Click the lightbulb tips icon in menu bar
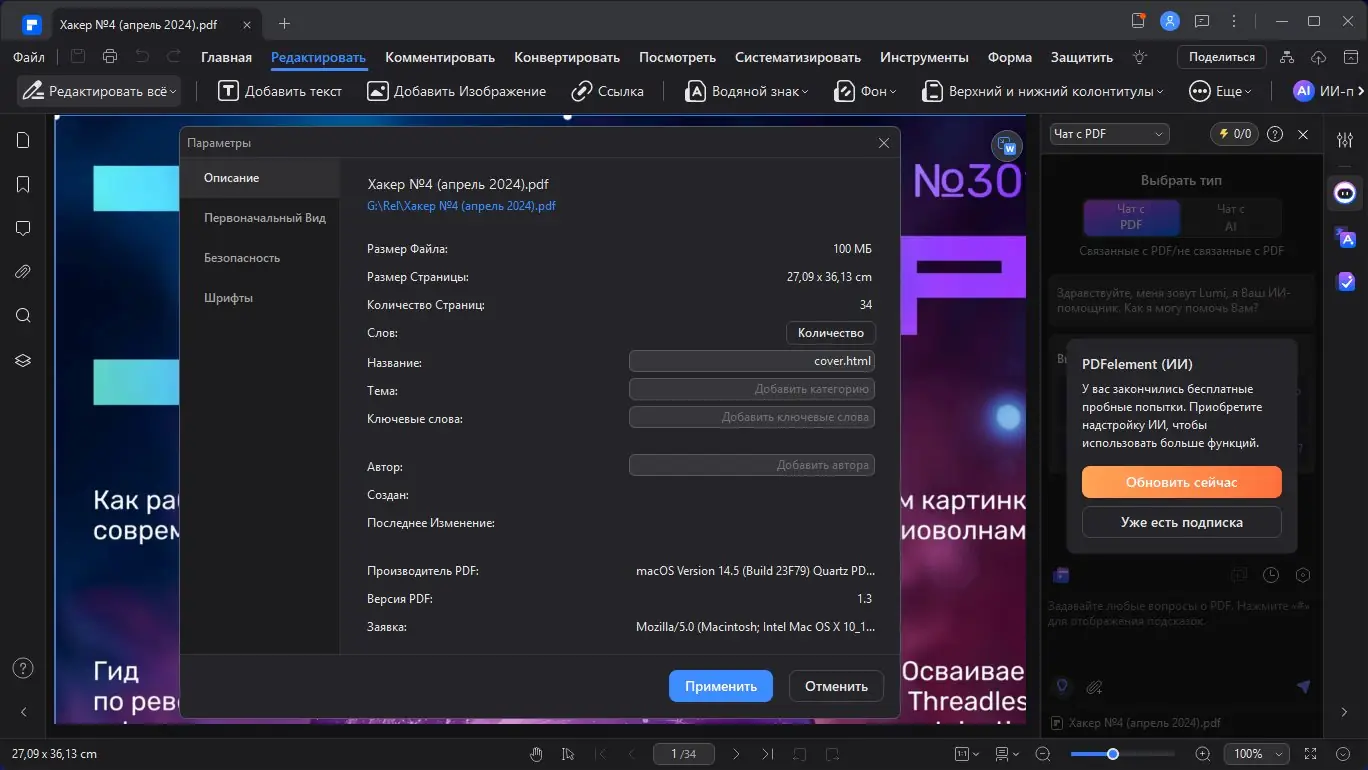This screenshot has height=770, width=1368. pyautogui.click(x=1139, y=57)
